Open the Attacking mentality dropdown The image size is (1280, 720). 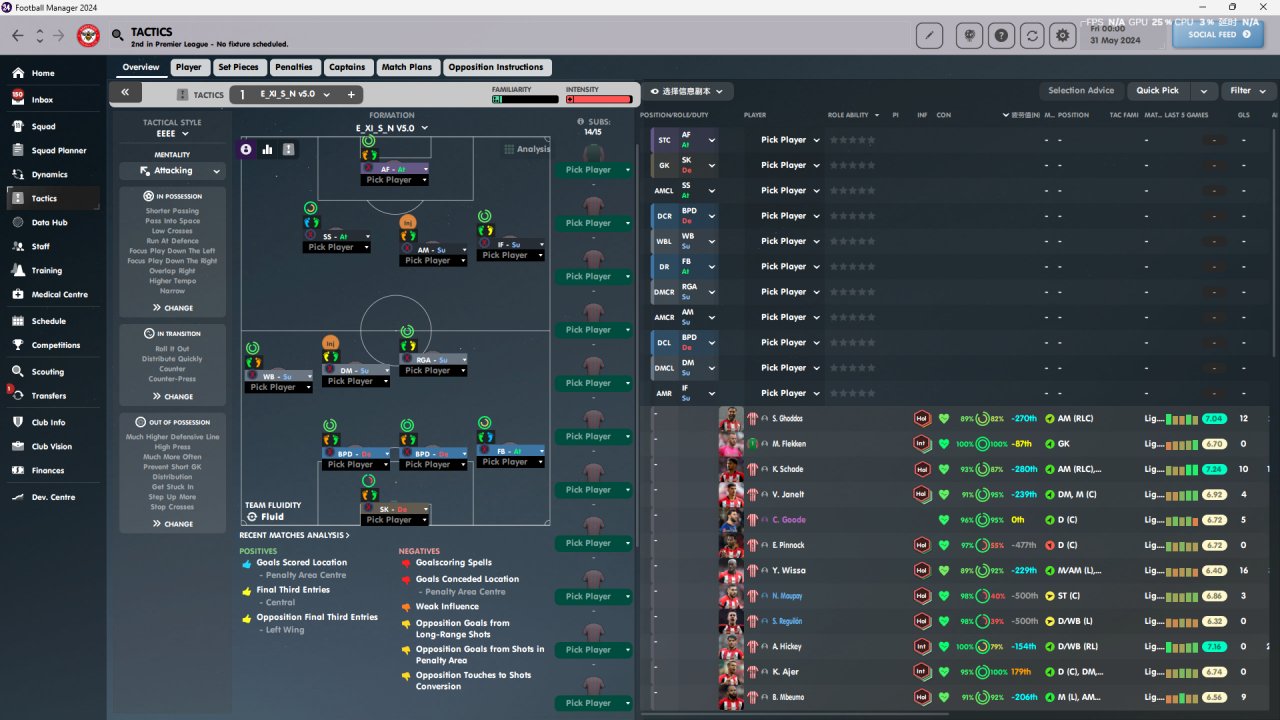pyautogui.click(x=172, y=171)
